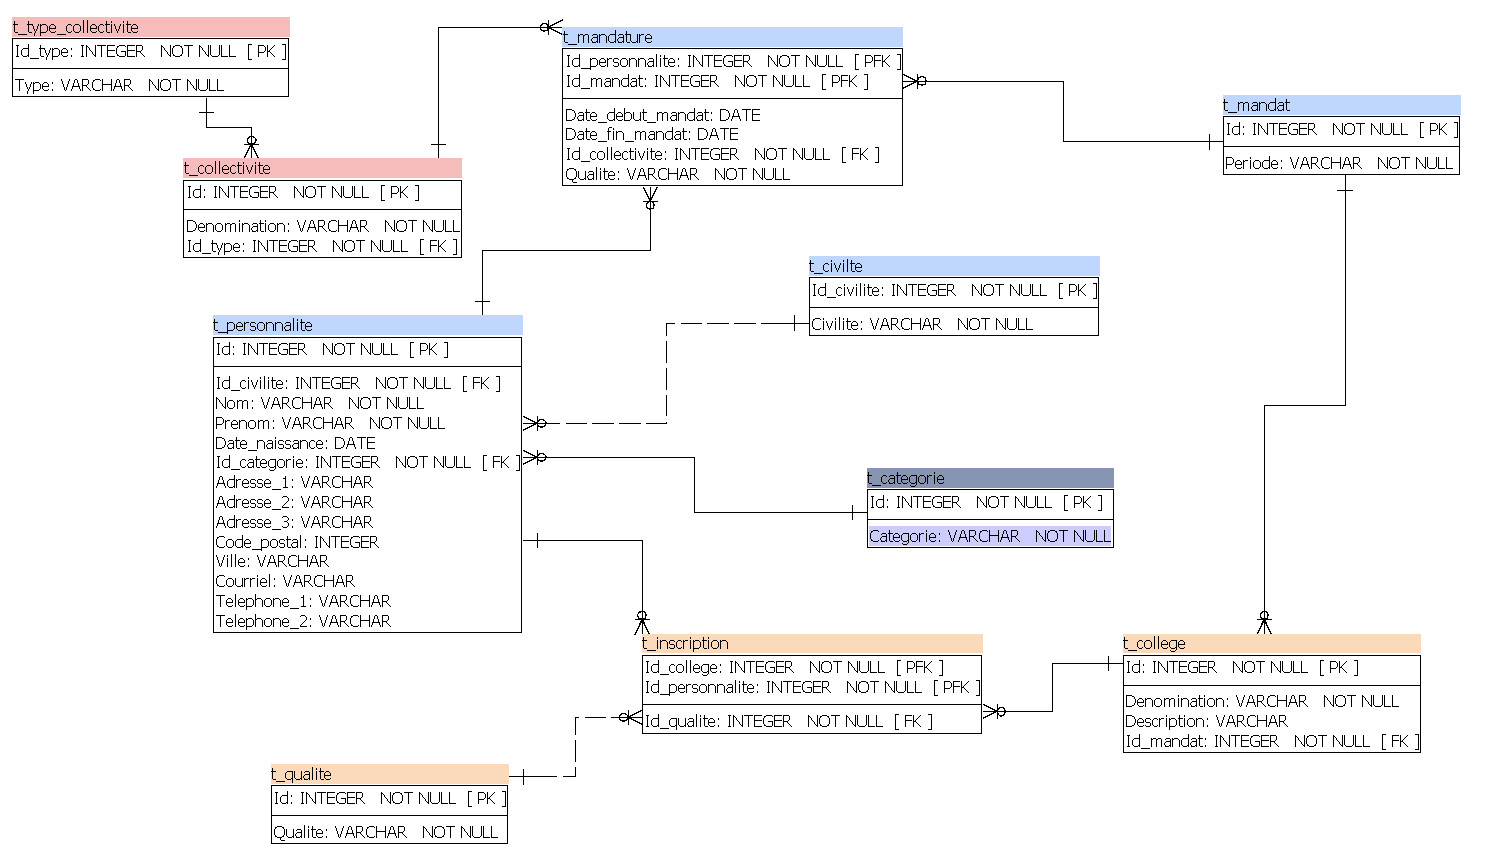Click Date_naissance: DATE column
1490x868 pixels.
(x=295, y=443)
